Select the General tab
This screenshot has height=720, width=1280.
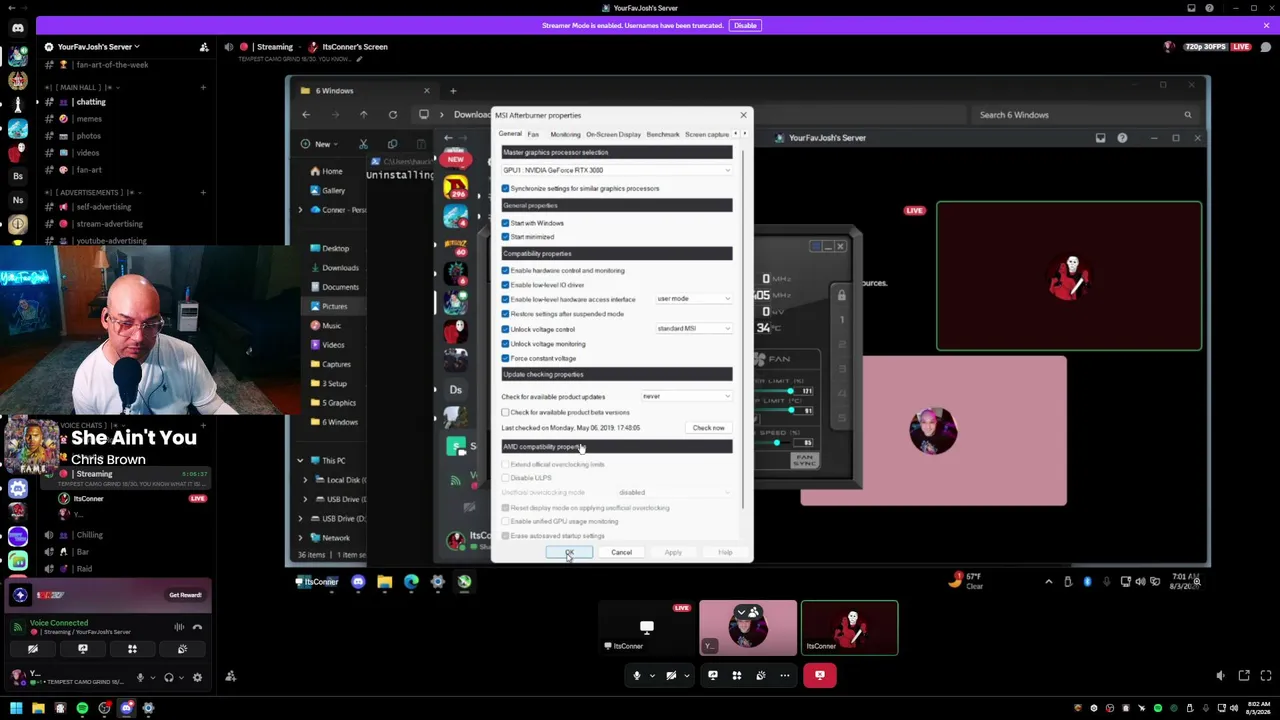tap(510, 134)
